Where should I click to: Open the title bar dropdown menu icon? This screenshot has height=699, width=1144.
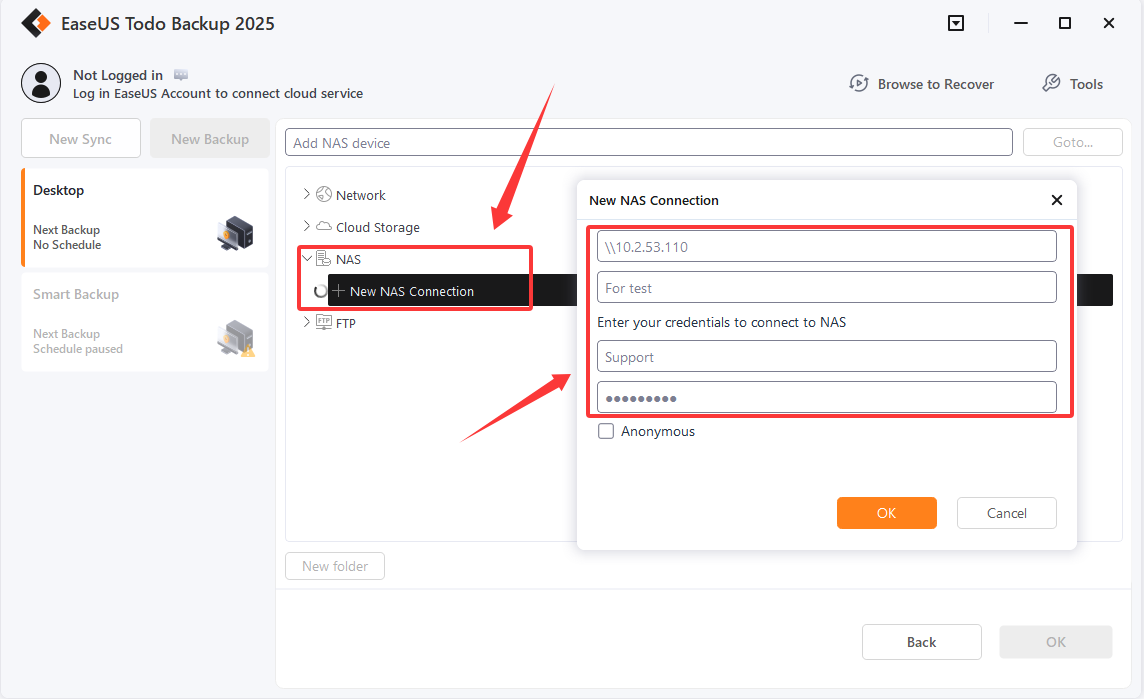coord(956,23)
